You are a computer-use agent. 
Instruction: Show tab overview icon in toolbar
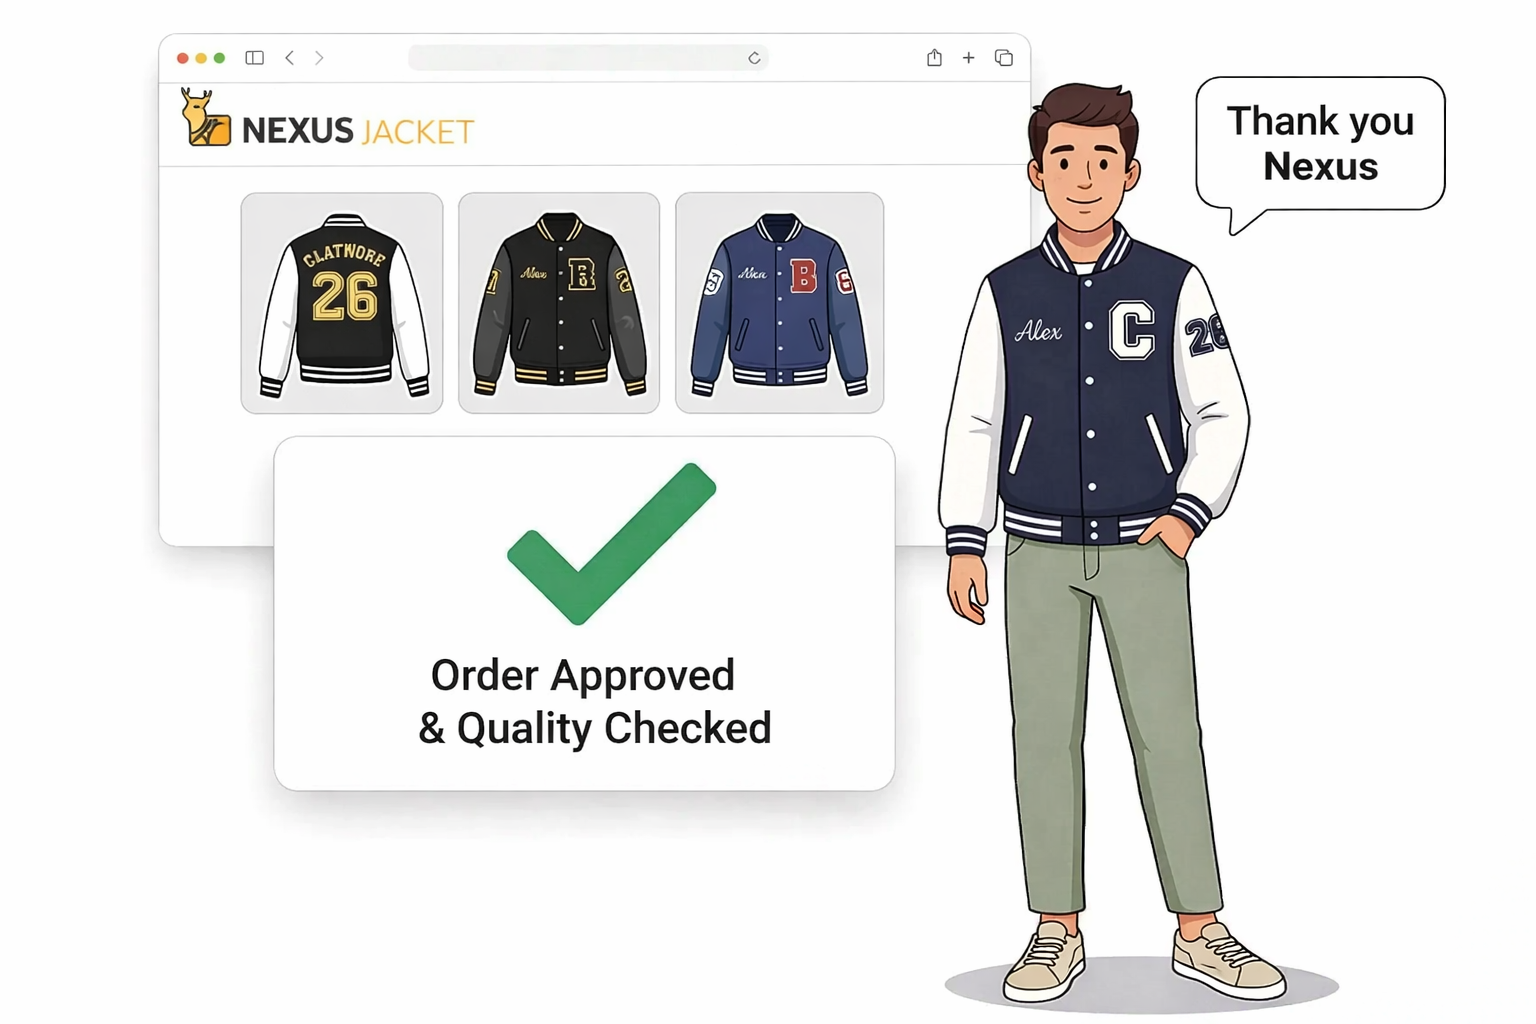tap(1004, 58)
